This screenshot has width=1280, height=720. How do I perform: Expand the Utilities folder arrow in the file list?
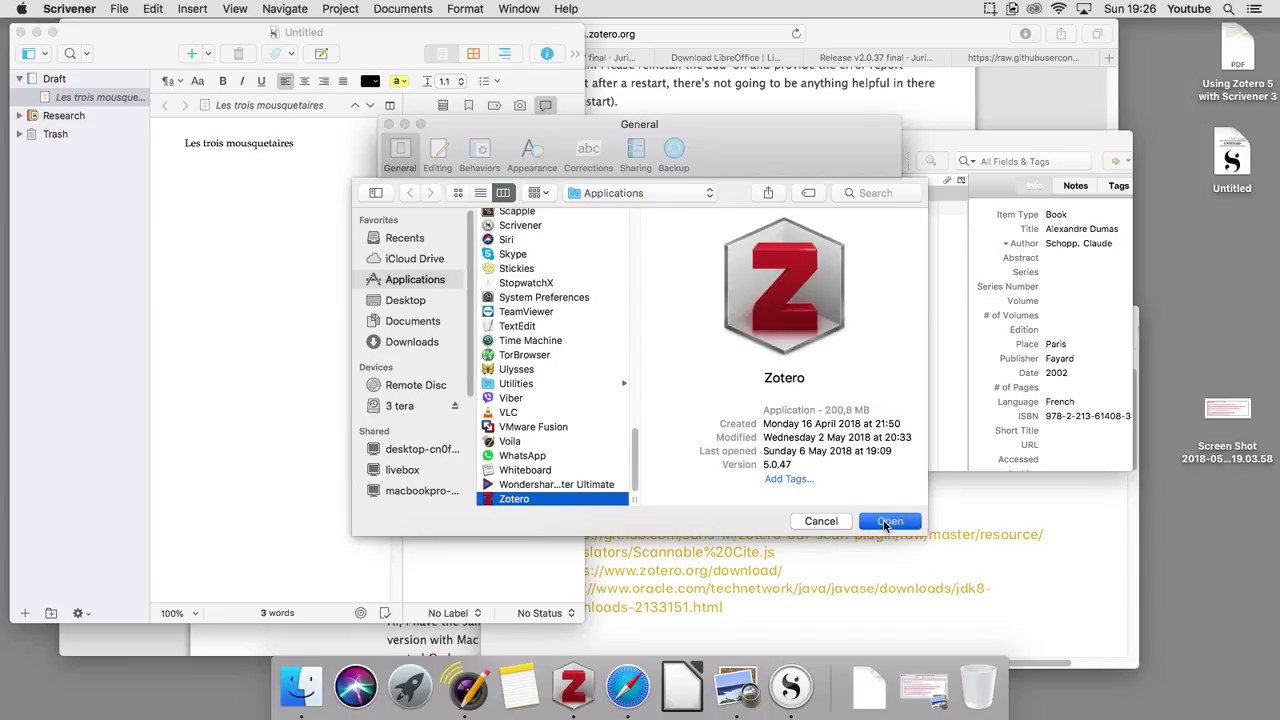point(624,384)
